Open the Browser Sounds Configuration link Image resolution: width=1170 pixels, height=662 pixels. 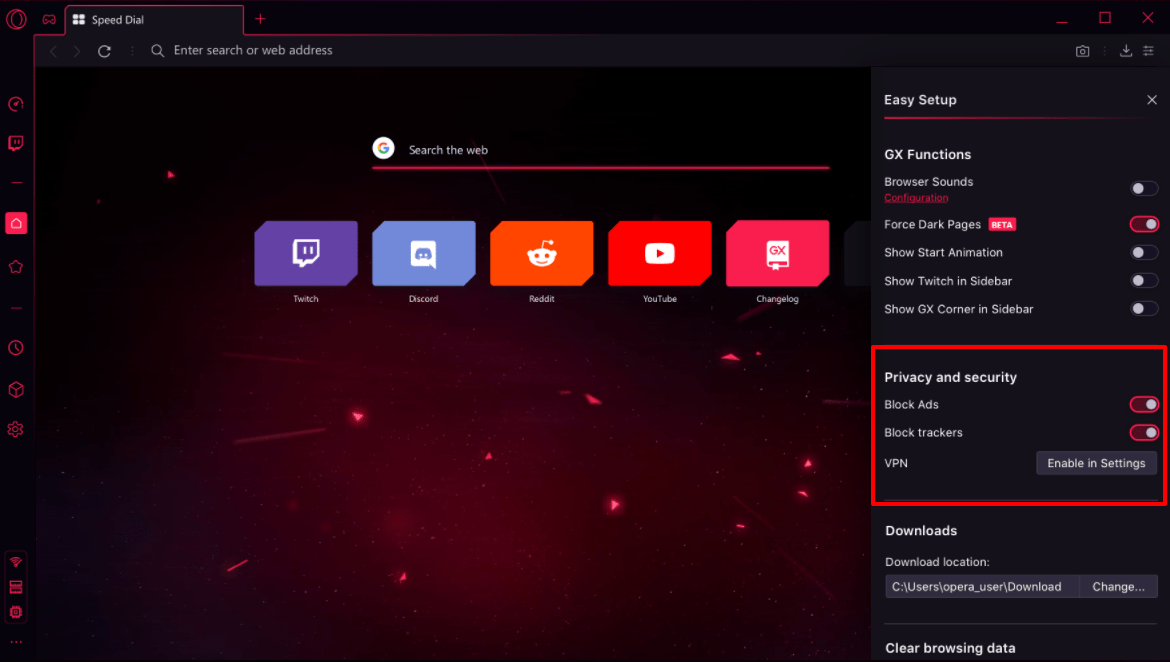click(916, 198)
